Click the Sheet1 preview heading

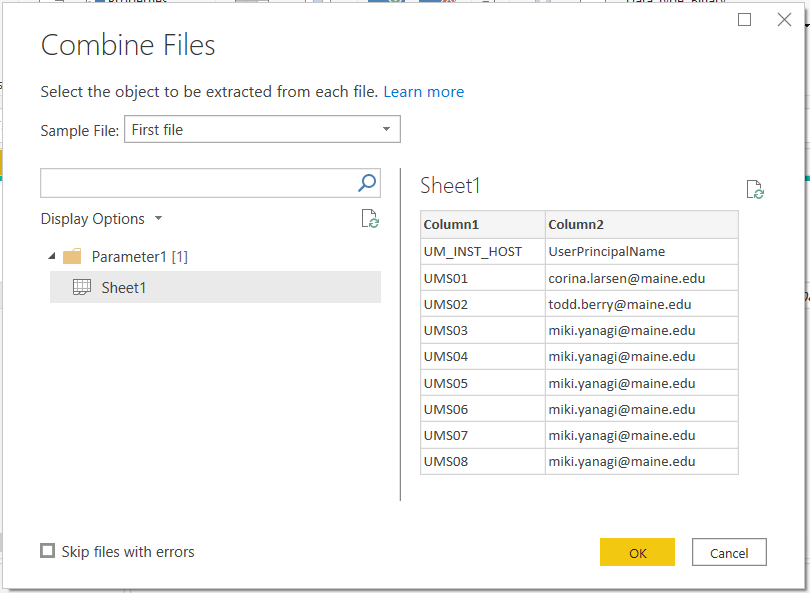450,185
